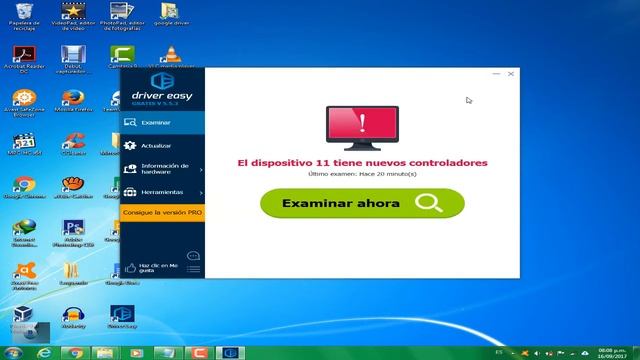Click the ES language indicator
Screen dimensions: 640x360
coord(499,352)
